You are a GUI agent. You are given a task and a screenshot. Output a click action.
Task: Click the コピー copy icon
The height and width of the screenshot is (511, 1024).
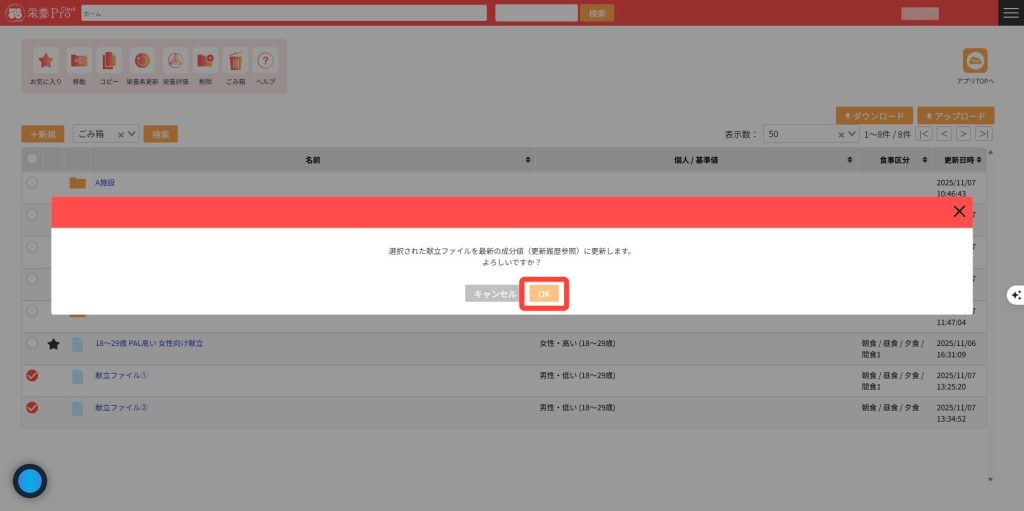point(109,61)
